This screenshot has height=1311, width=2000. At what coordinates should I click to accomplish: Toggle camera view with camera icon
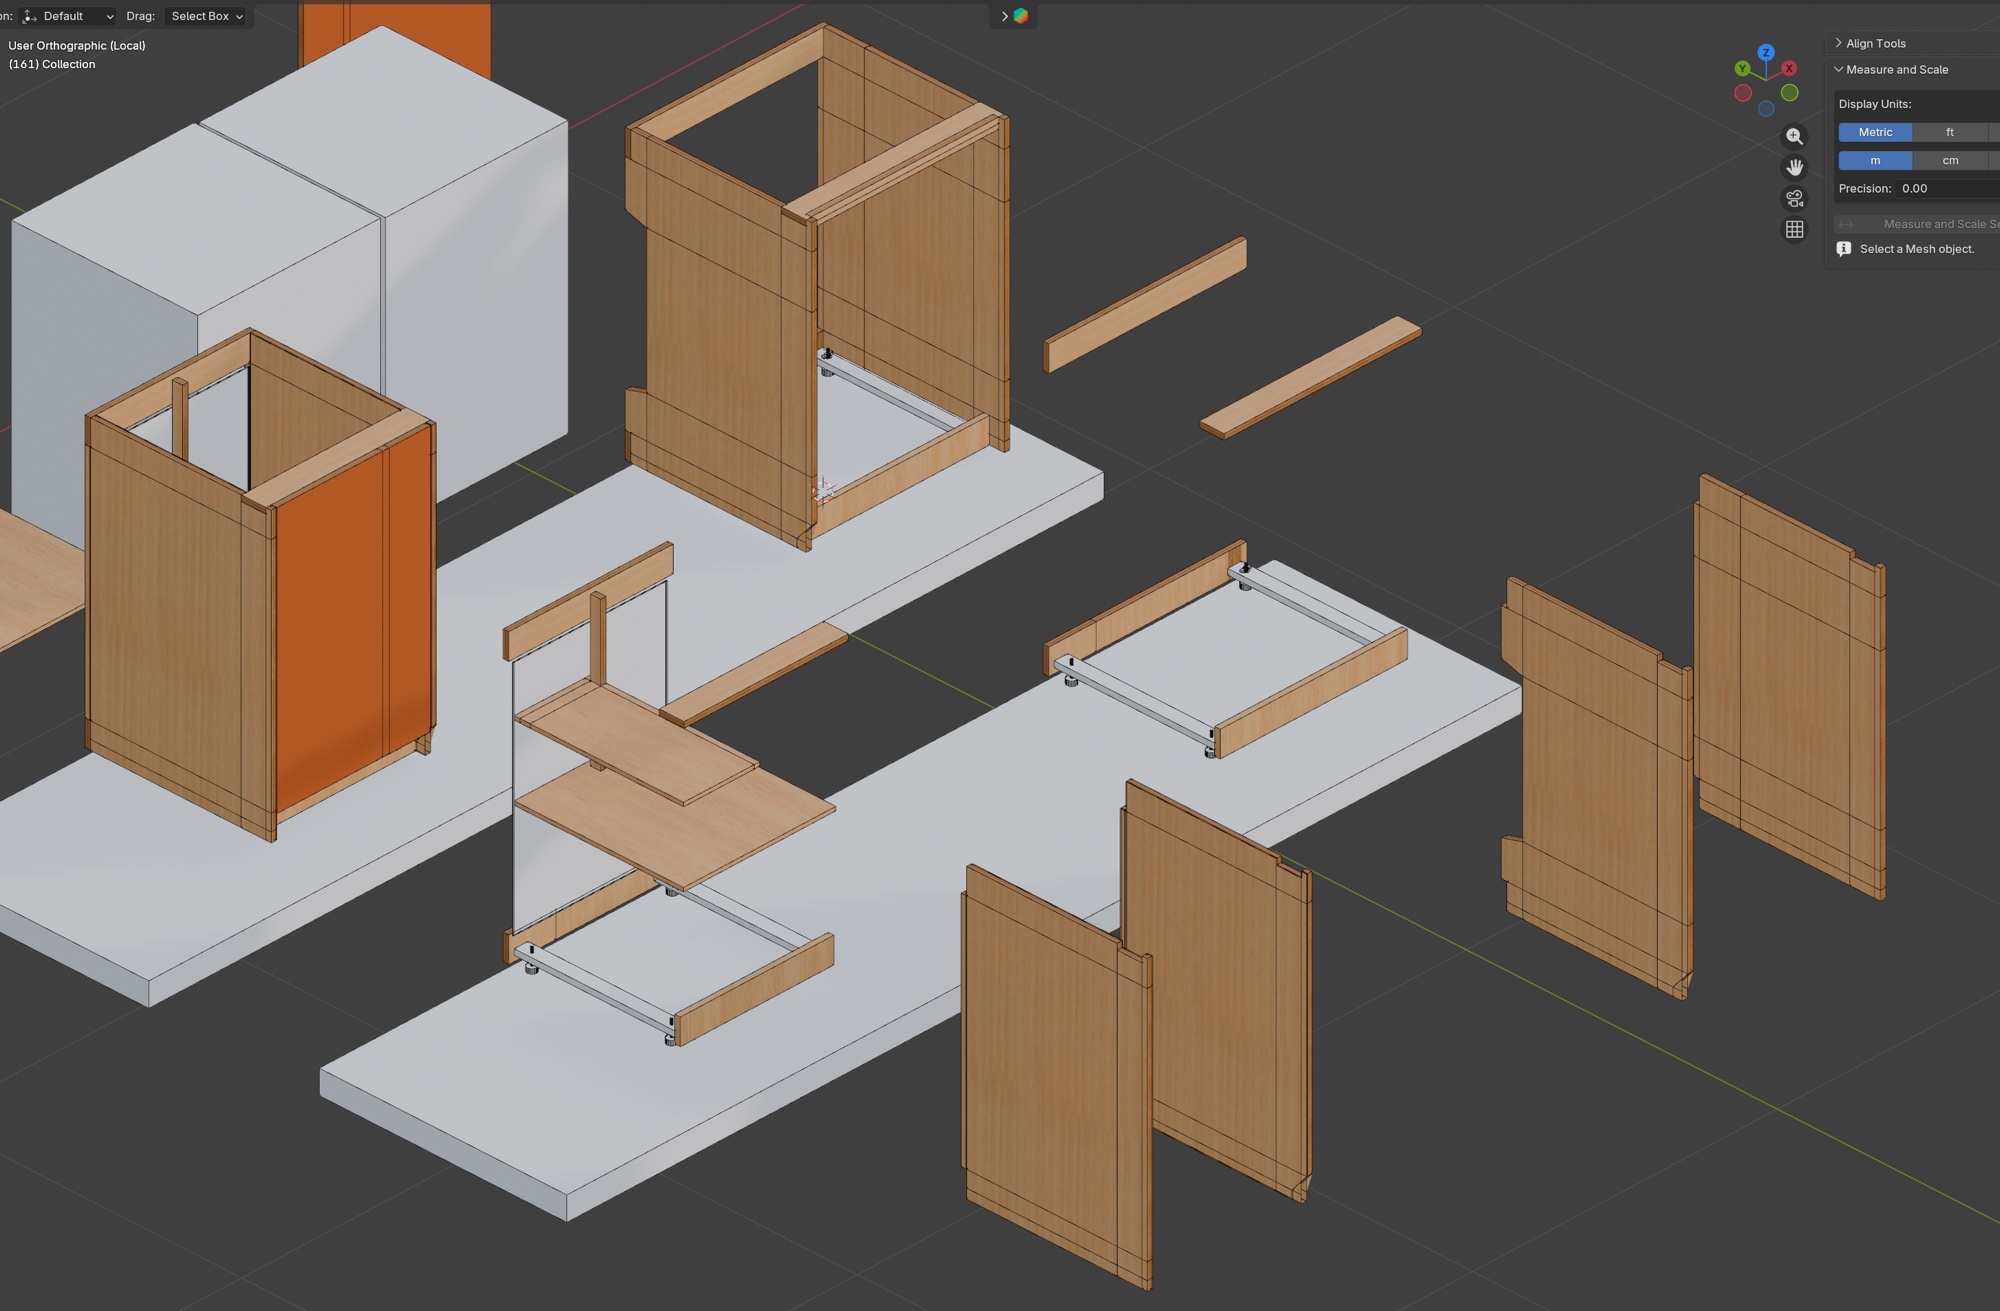1794,198
